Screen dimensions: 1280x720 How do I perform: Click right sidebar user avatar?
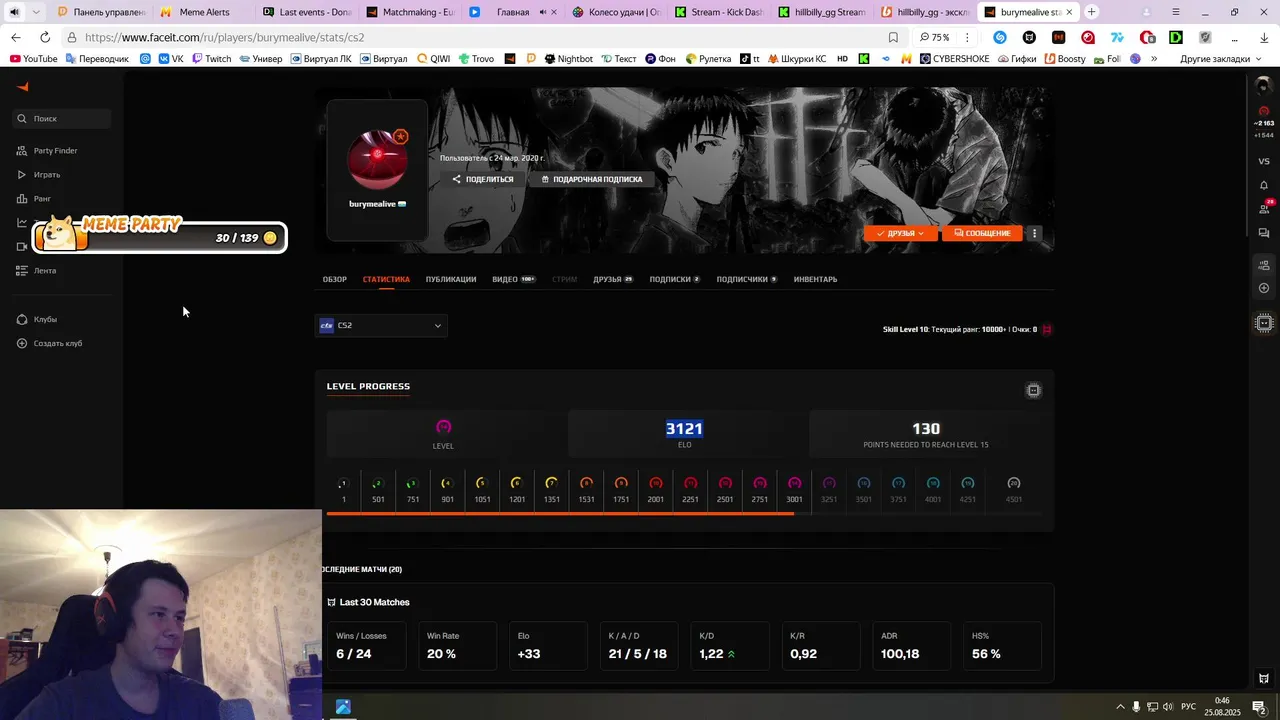(x=1264, y=87)
